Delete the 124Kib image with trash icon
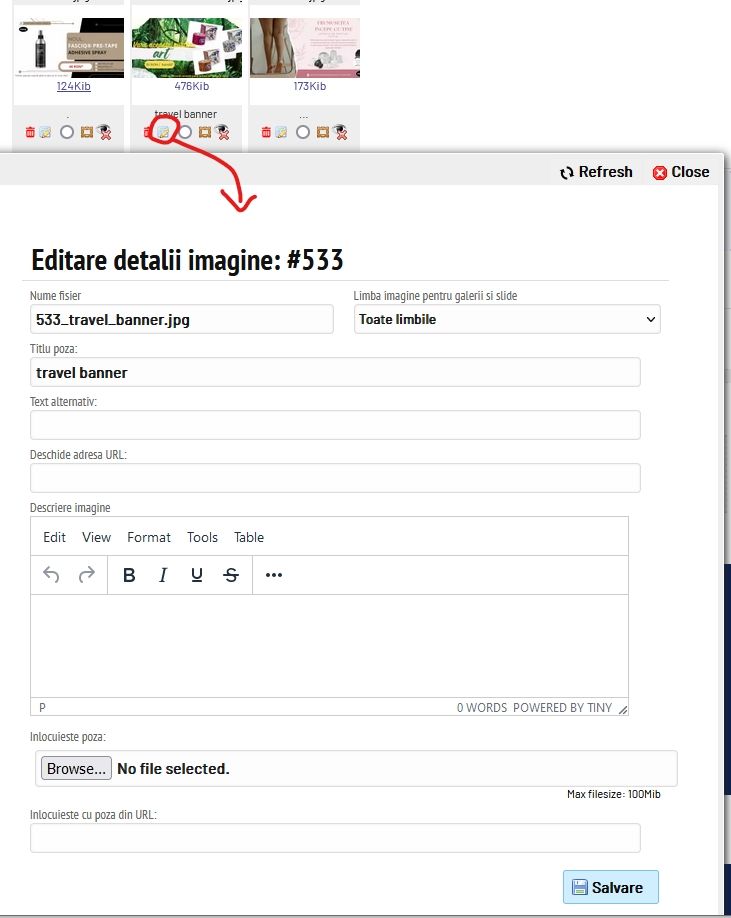This screenshot has width=731, height=918. click(30, 132)
